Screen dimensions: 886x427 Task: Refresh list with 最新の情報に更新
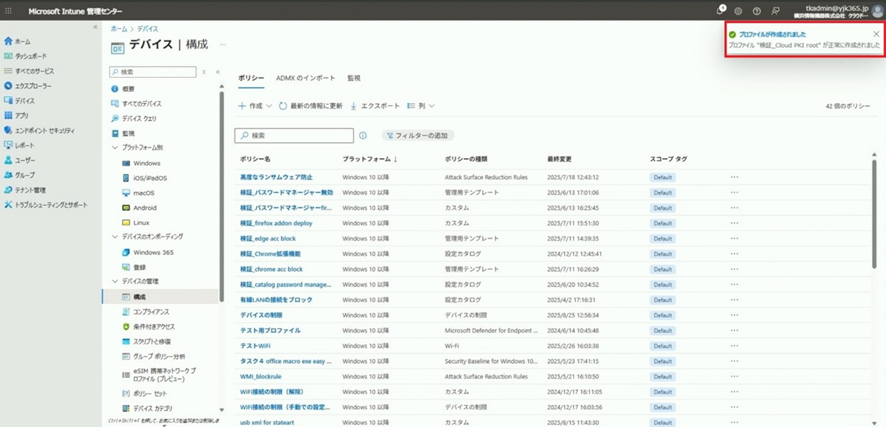[x=310, y=105]
